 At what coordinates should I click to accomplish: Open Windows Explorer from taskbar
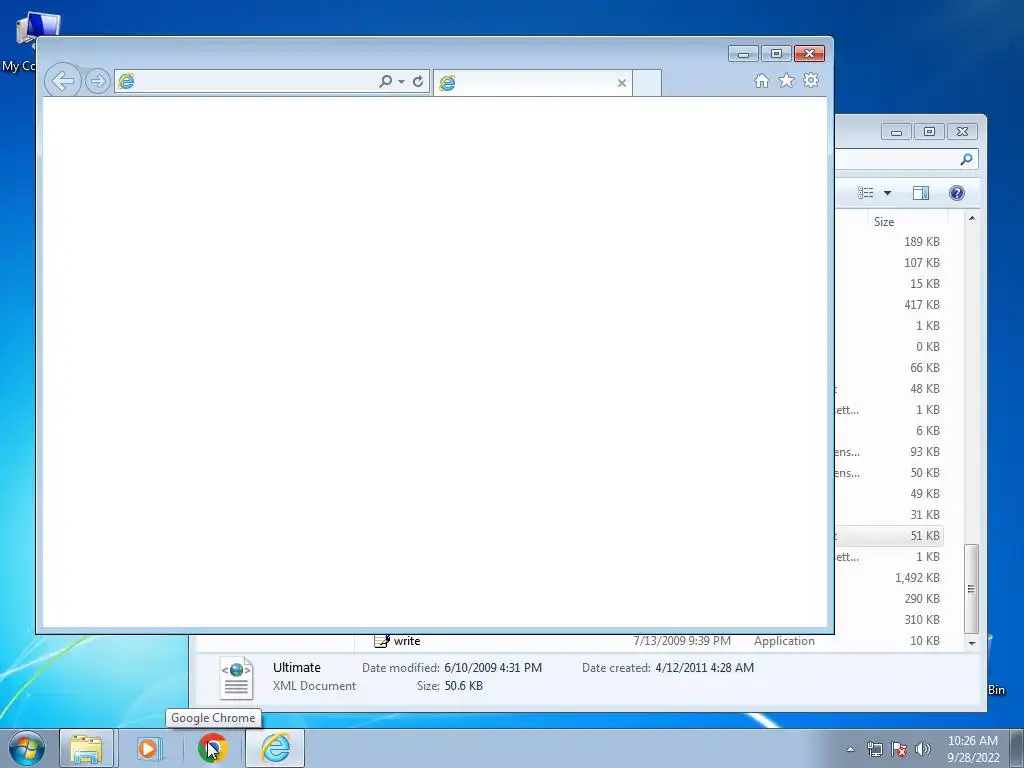point(86,748)
